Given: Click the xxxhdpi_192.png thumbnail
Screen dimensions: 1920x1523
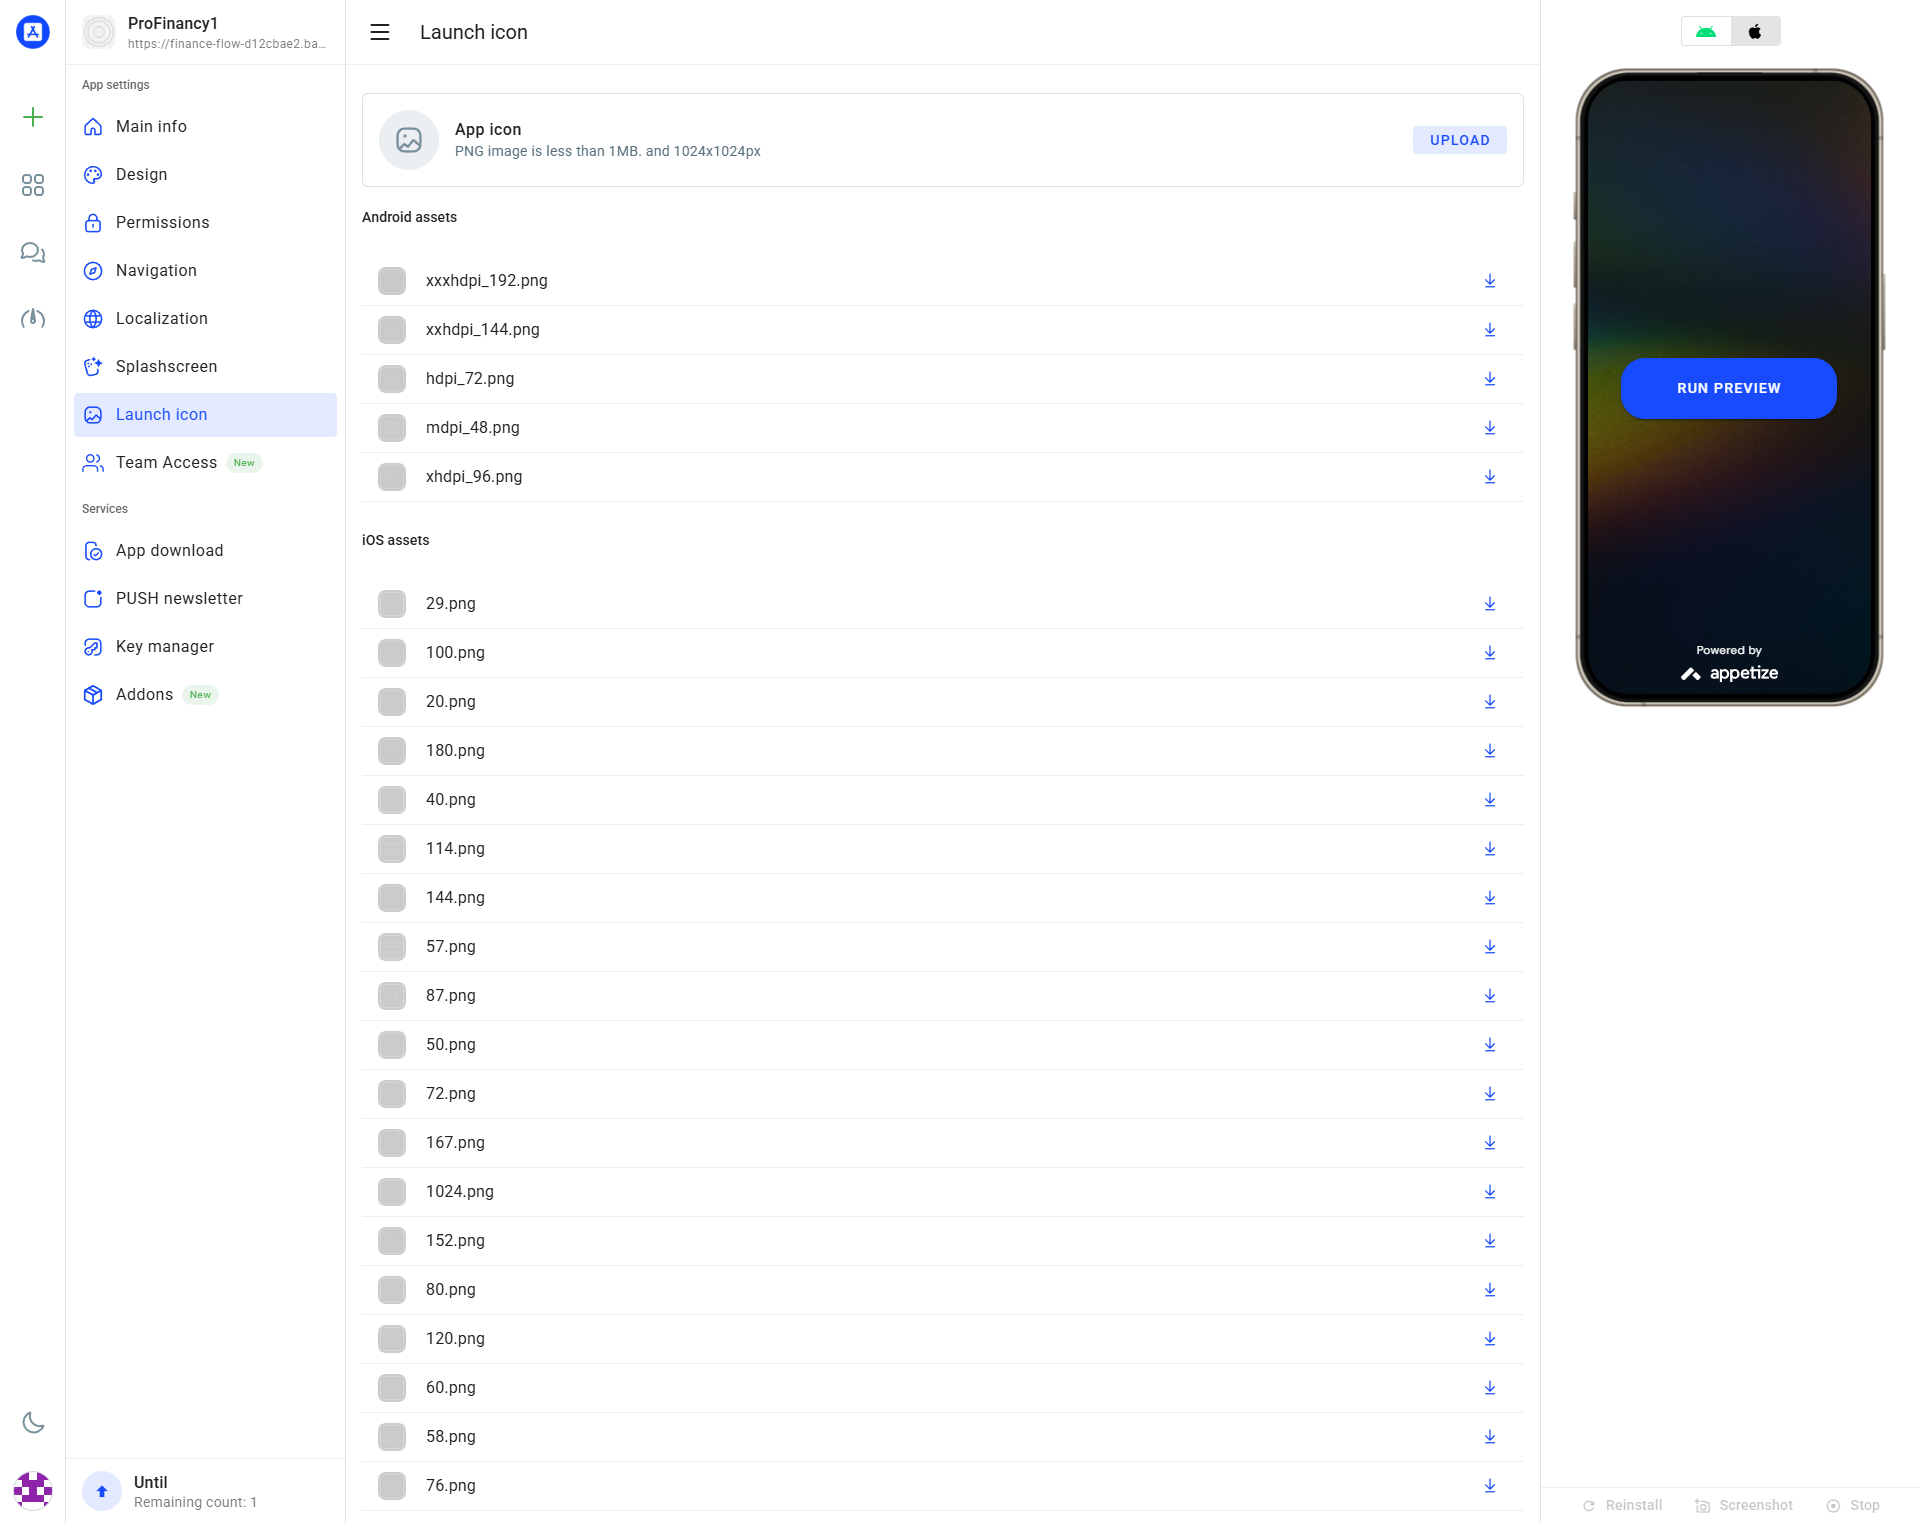Looking at the screenshot, I should [392, 281].
